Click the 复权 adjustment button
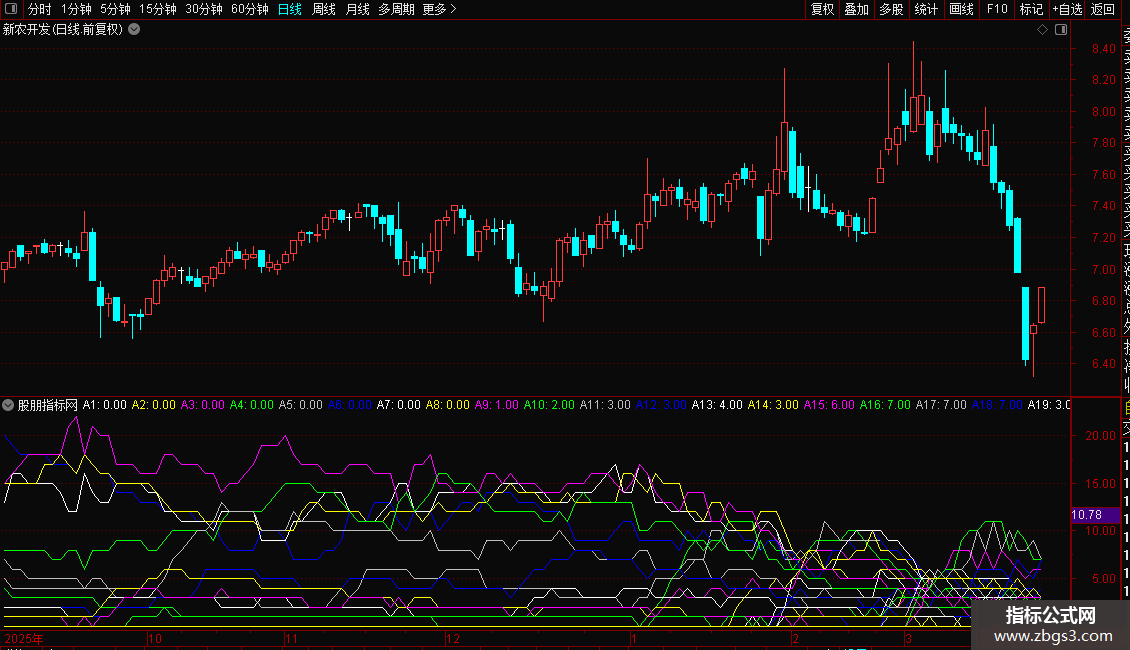Screen dimensions: 1130x650 click(x=822, y=10)
